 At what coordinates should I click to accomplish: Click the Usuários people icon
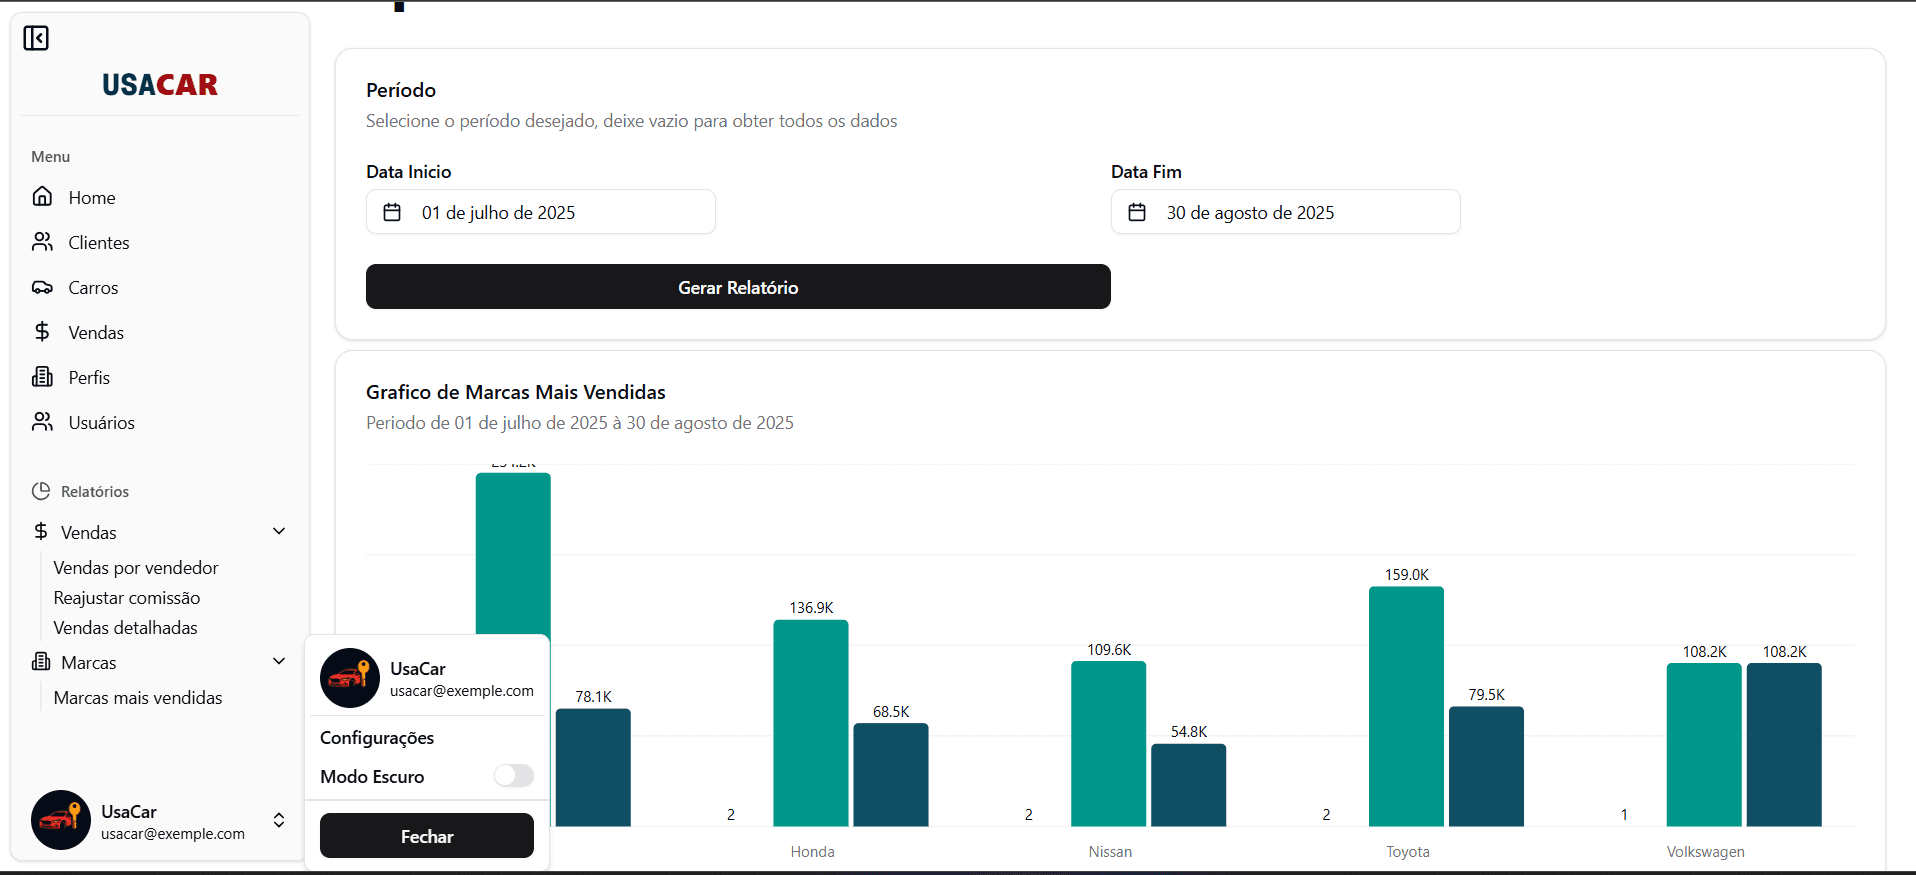click(42, 422)
